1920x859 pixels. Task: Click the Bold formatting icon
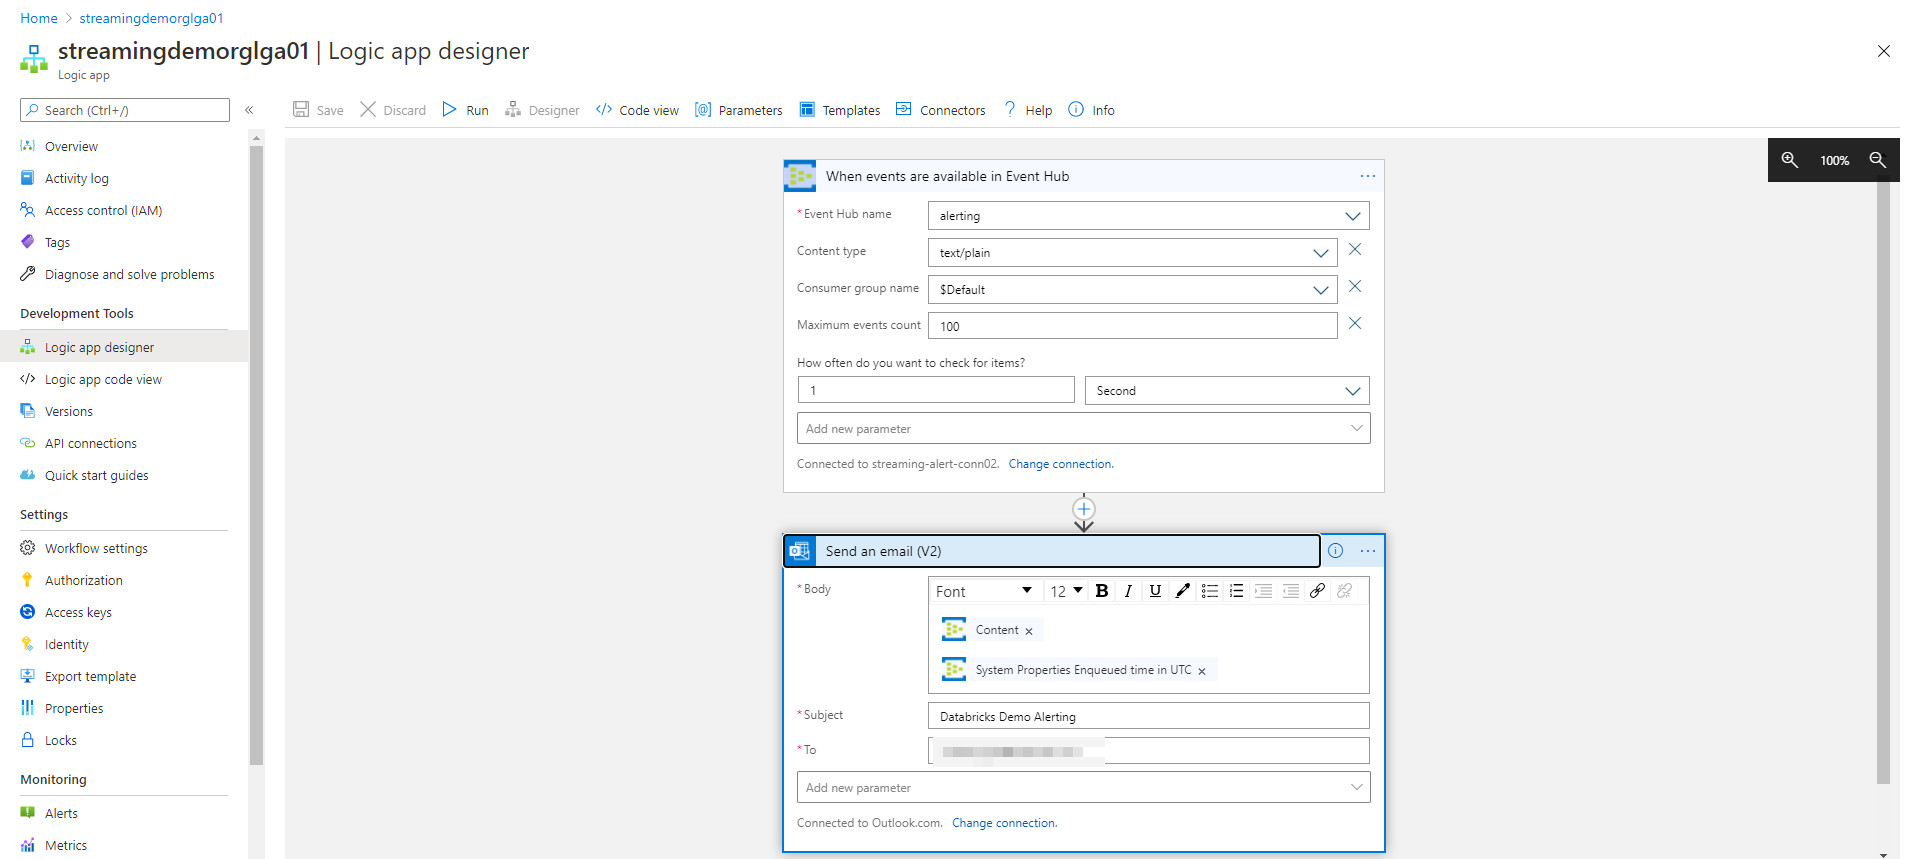click(x=1102, y=591)
